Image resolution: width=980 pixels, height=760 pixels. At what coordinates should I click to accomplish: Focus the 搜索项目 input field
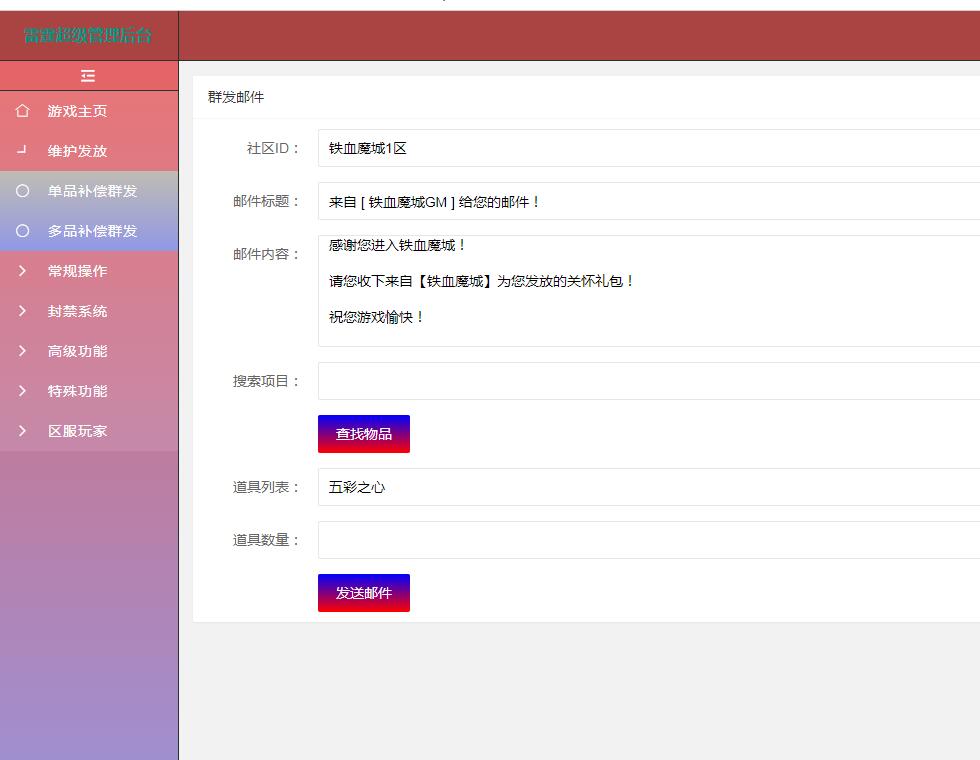[648, 381]
